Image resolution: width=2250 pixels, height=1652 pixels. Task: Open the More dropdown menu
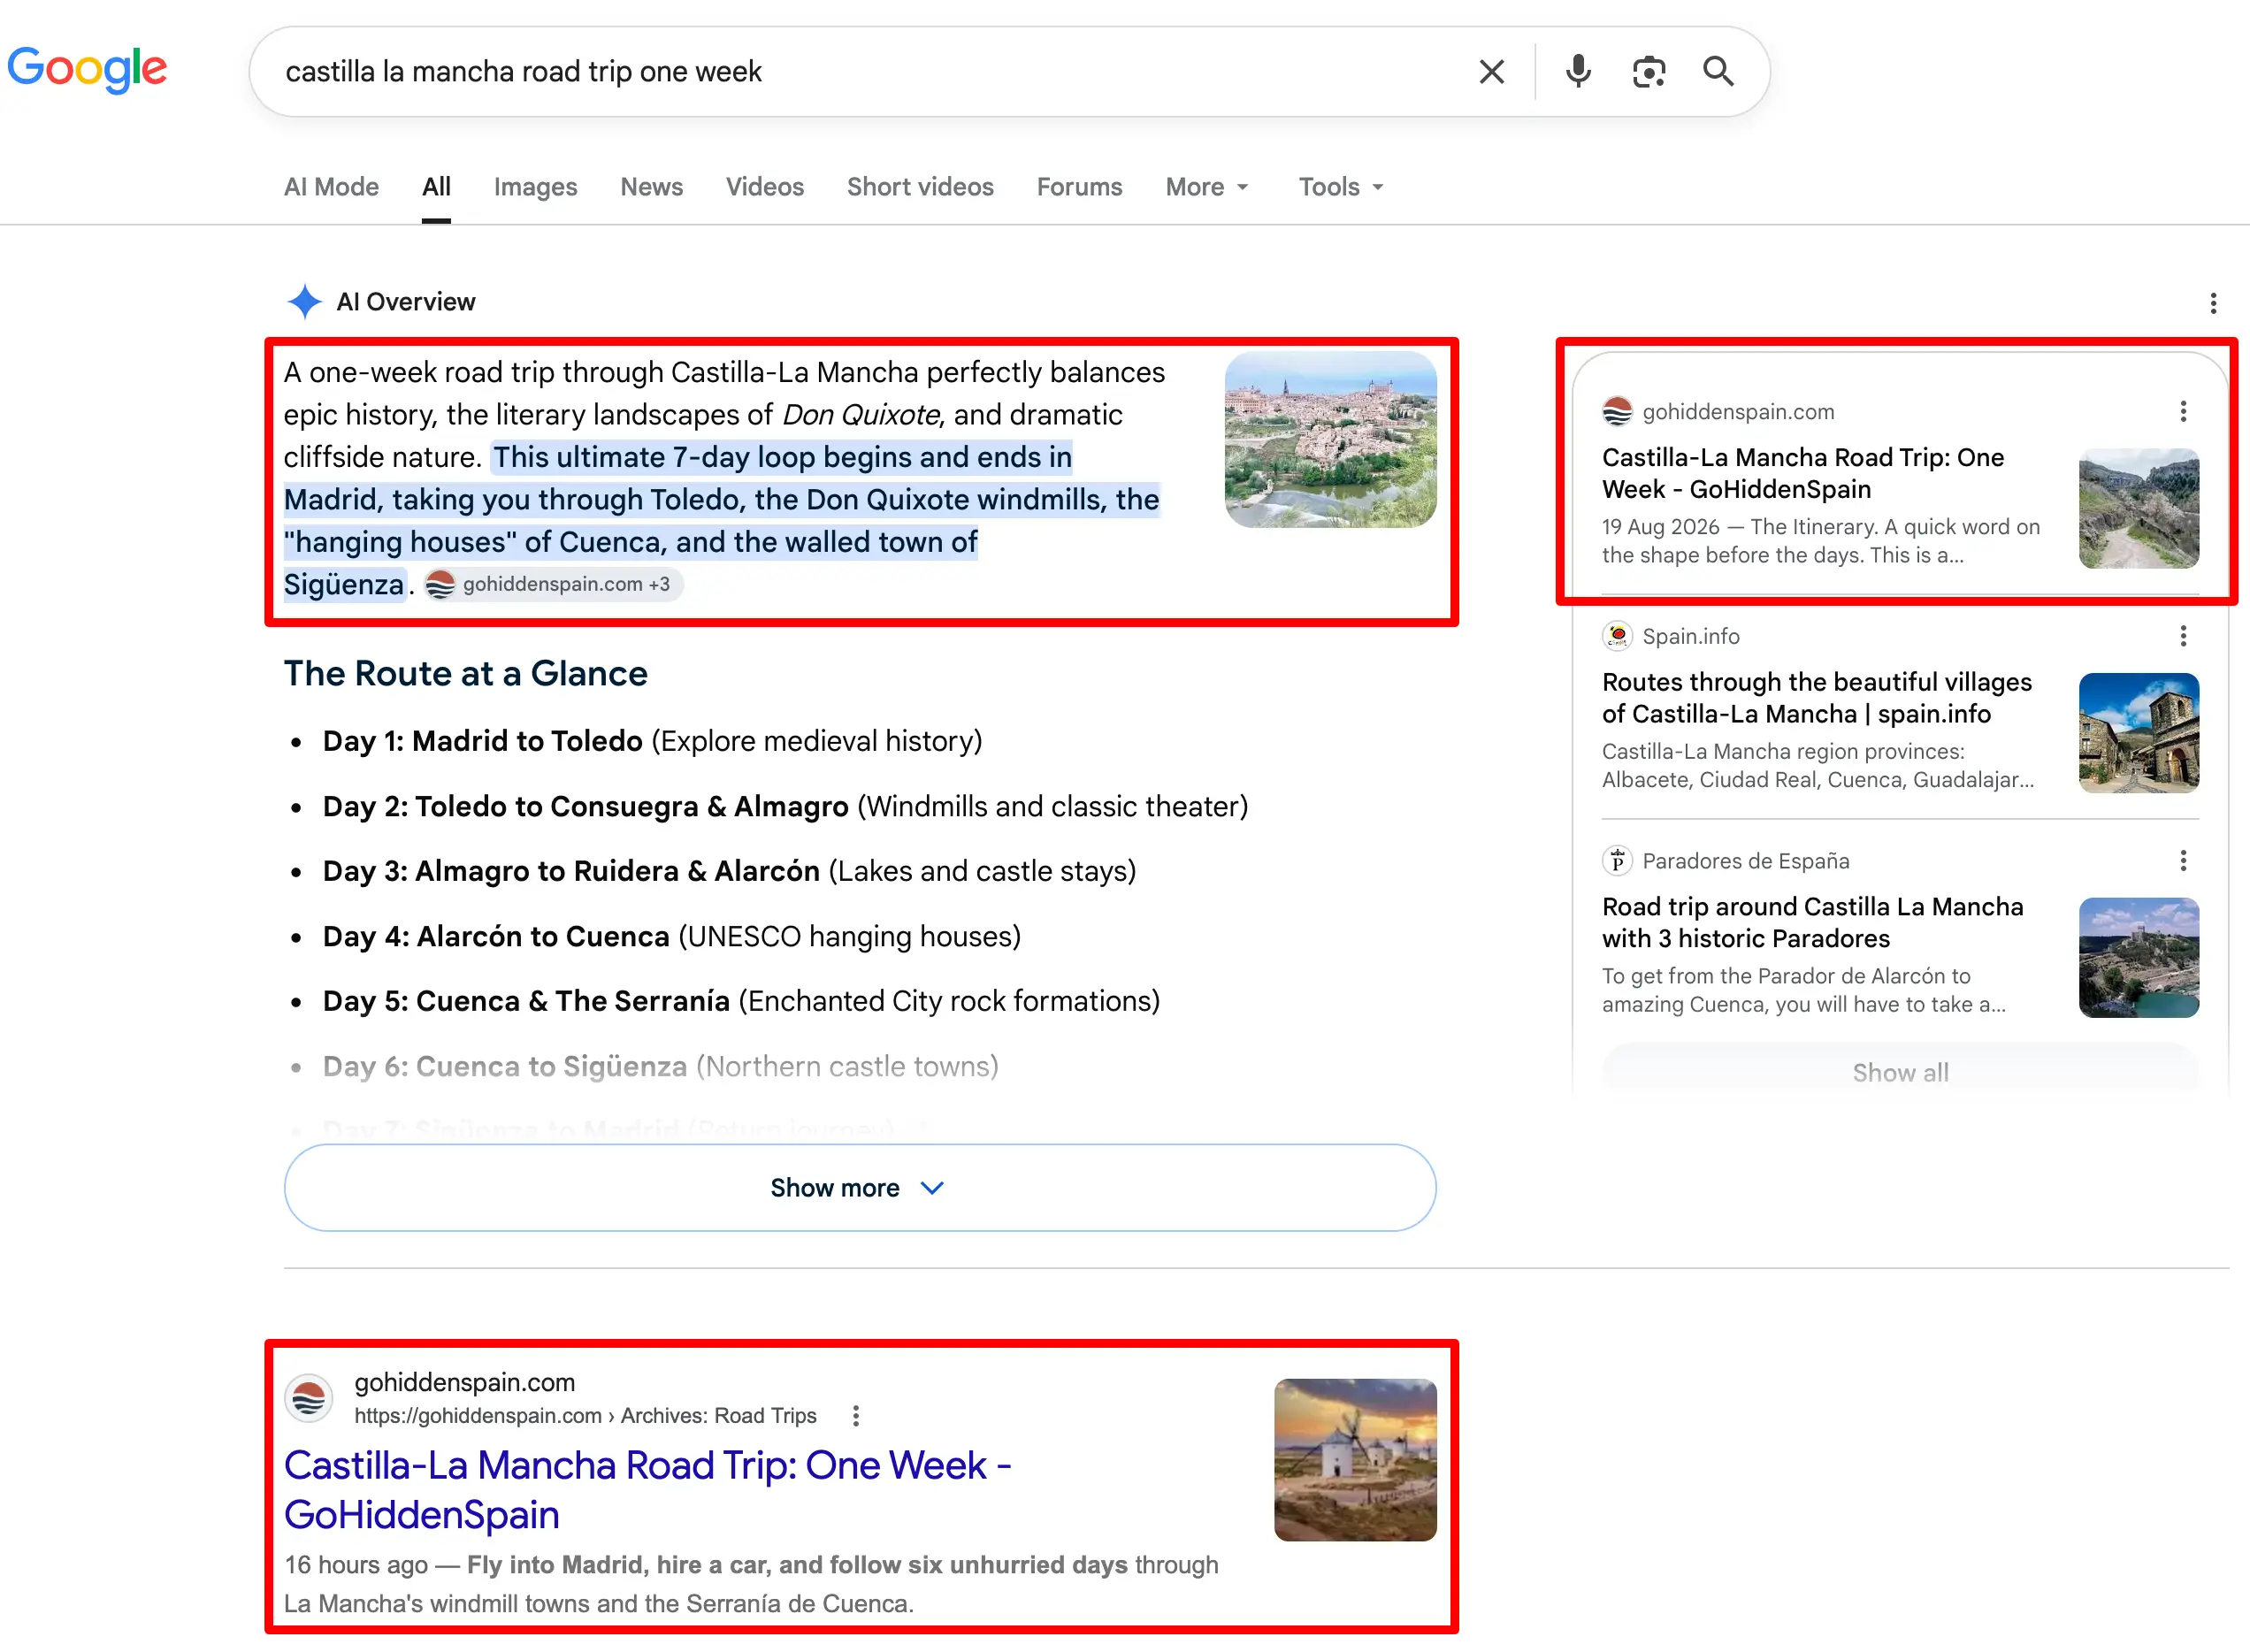[1207, 187]
